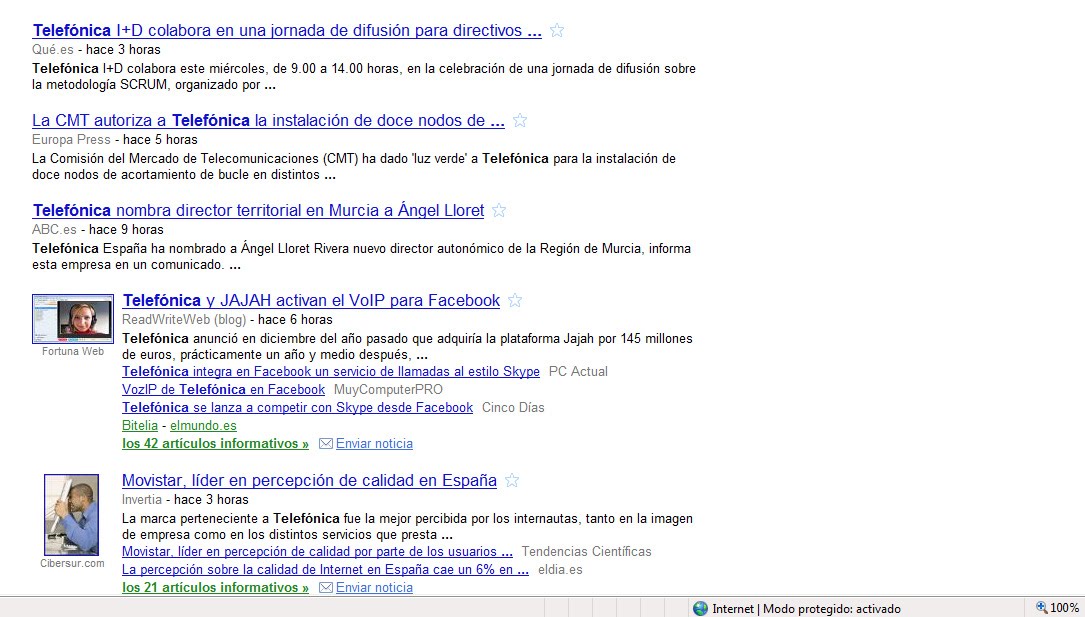Click the PC Actual source label
1085x617 pixels.
(578, 371)
